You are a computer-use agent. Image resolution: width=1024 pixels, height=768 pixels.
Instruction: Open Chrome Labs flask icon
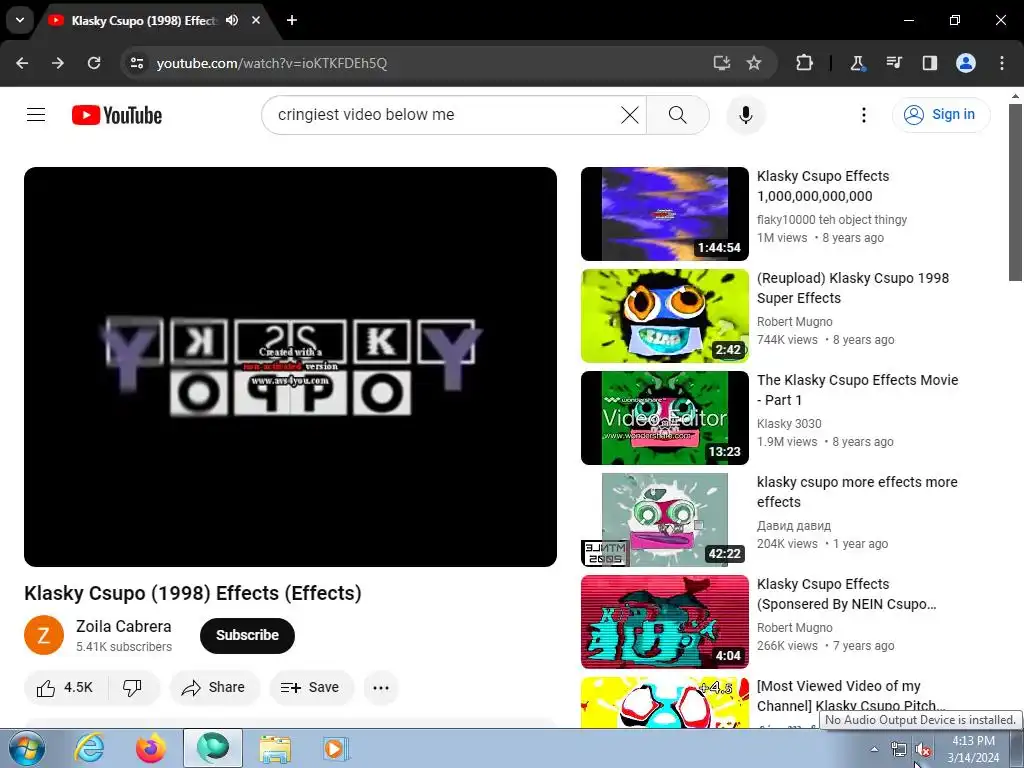coord(857,63)
